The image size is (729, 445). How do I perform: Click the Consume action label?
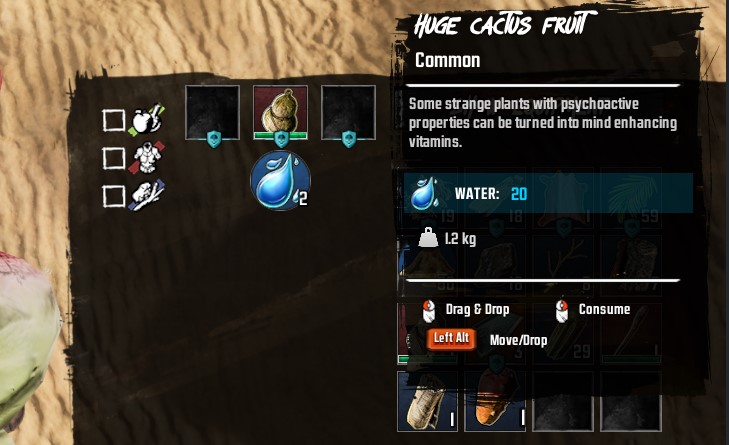tap(604, 310)
